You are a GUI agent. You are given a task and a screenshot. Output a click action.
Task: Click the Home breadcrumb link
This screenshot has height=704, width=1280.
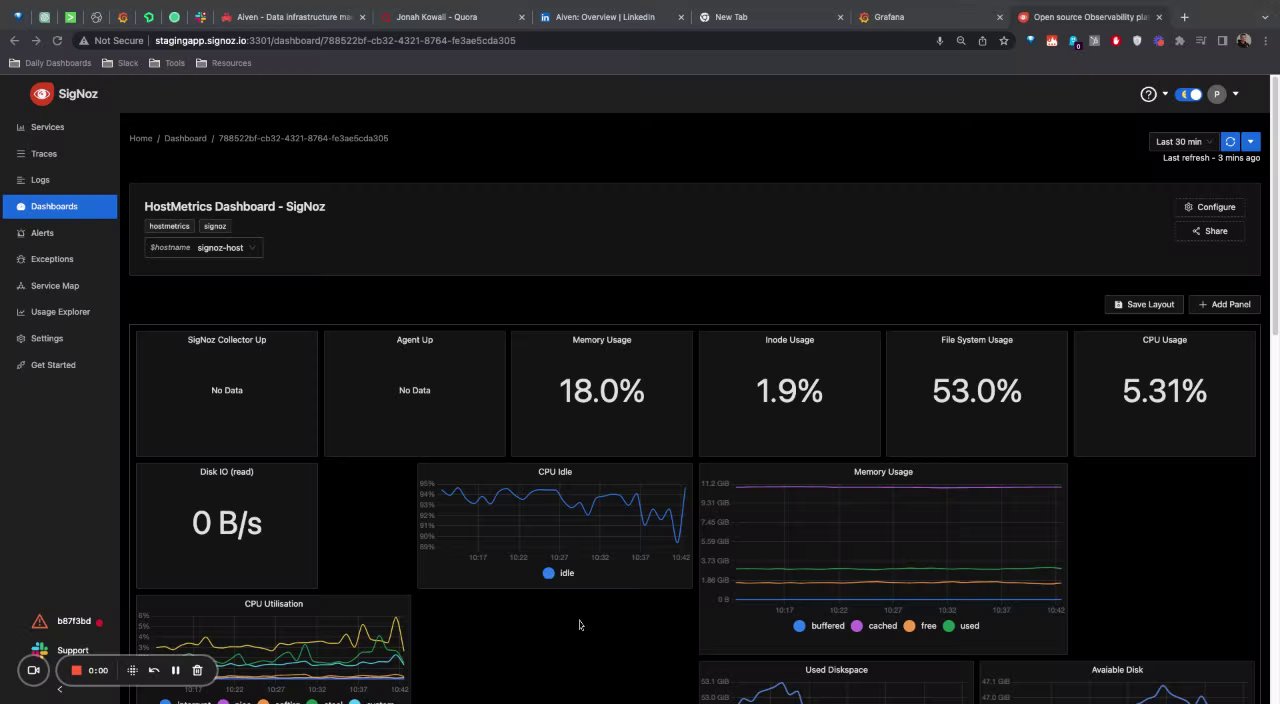[141, 138]
